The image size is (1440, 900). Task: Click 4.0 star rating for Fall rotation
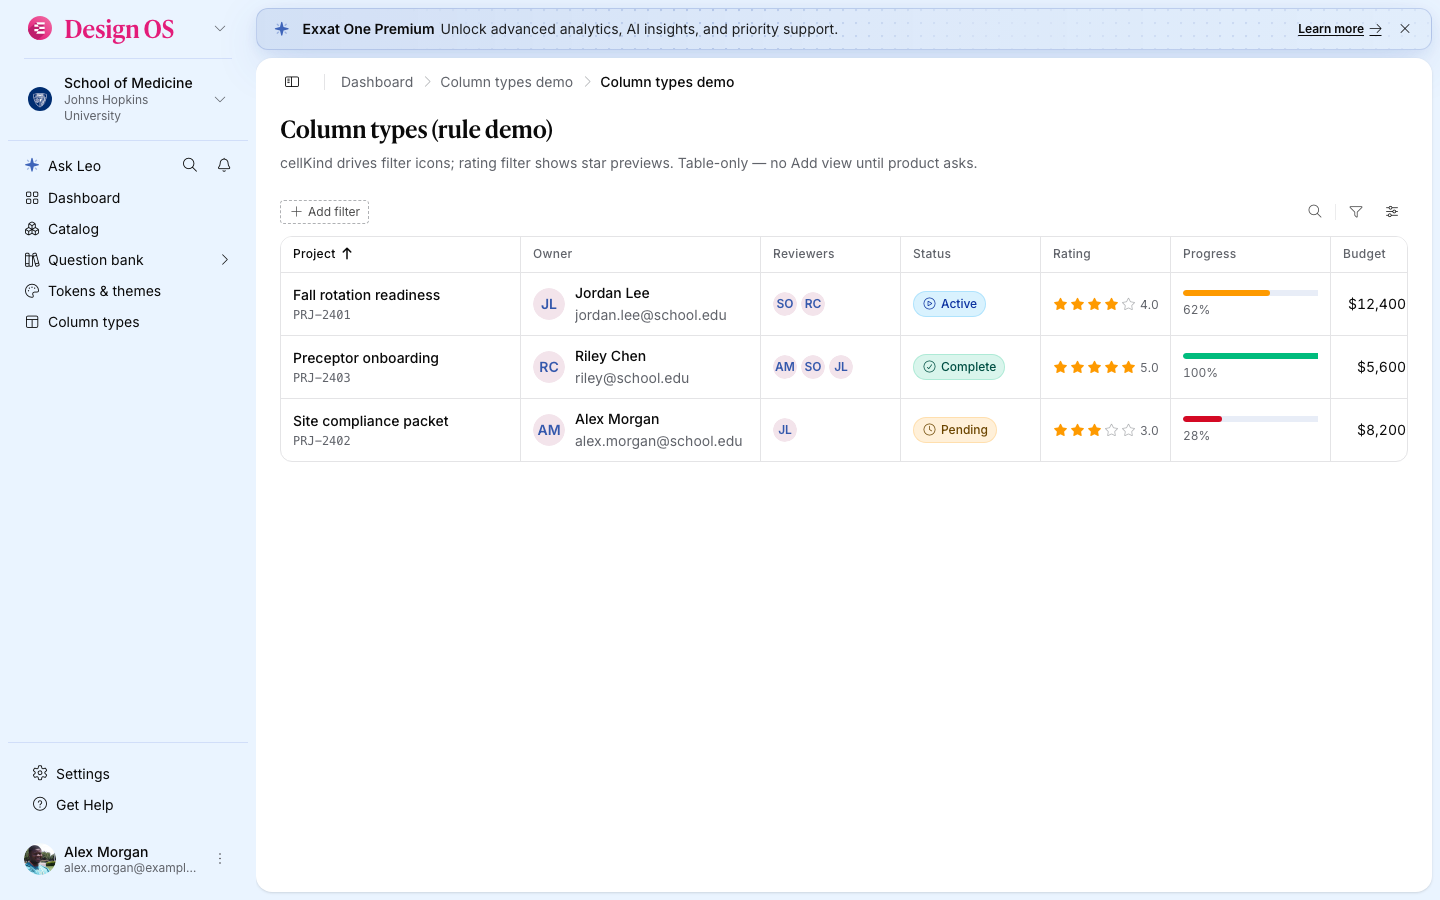click(1105, 304)
